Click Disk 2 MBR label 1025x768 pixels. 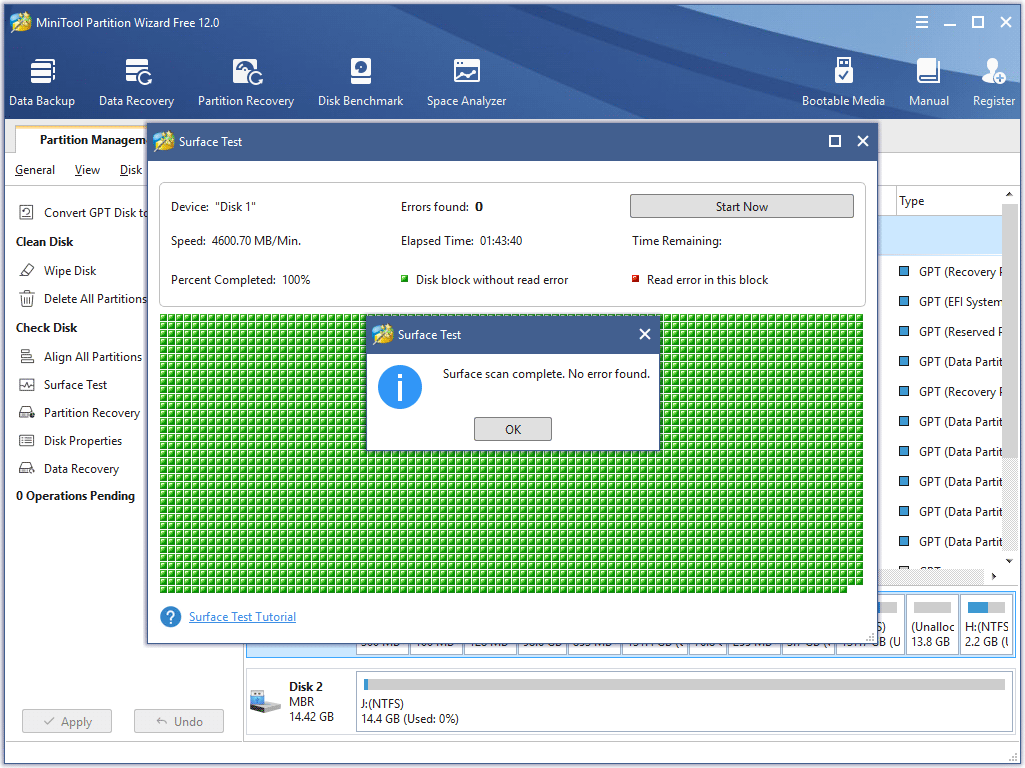coord(302,701)
